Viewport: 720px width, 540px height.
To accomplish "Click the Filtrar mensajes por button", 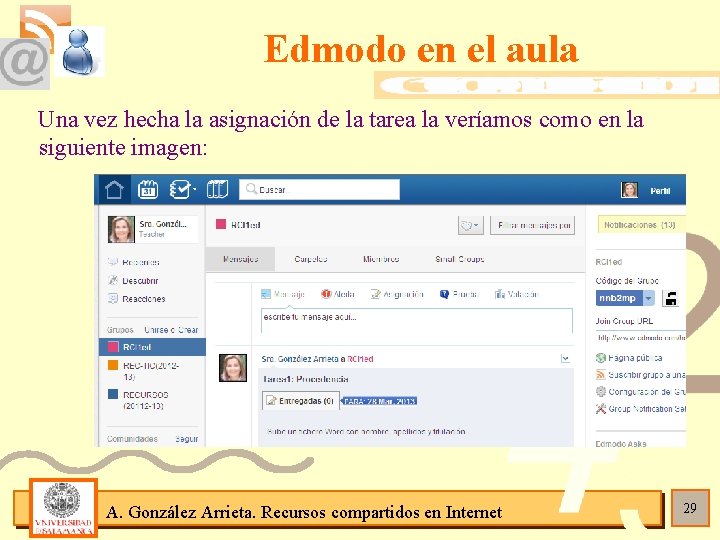I will (532, 225).
